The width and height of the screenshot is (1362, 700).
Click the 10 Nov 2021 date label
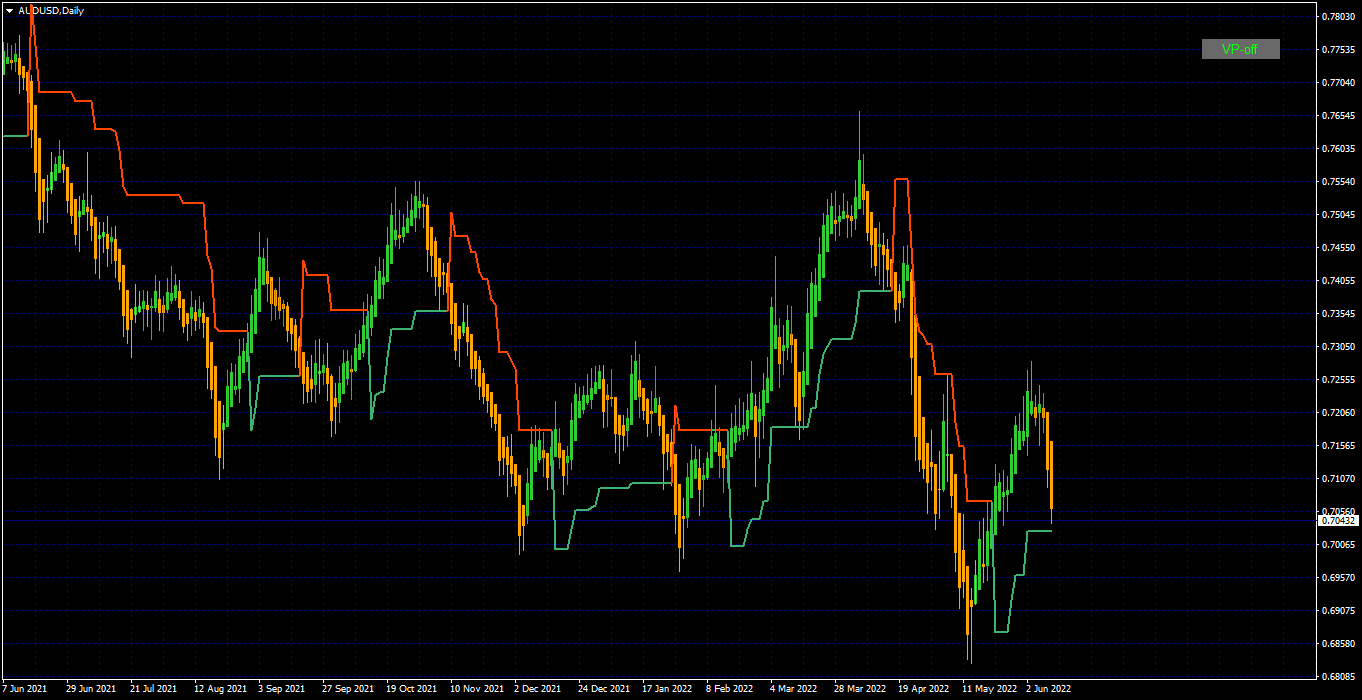[x=477, y=689]
